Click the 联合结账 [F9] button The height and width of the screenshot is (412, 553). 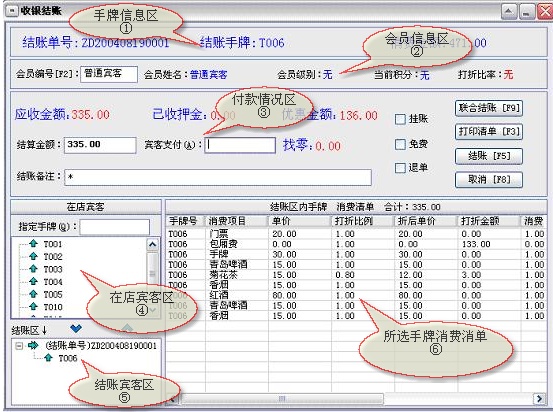click(x=489, y=108)
